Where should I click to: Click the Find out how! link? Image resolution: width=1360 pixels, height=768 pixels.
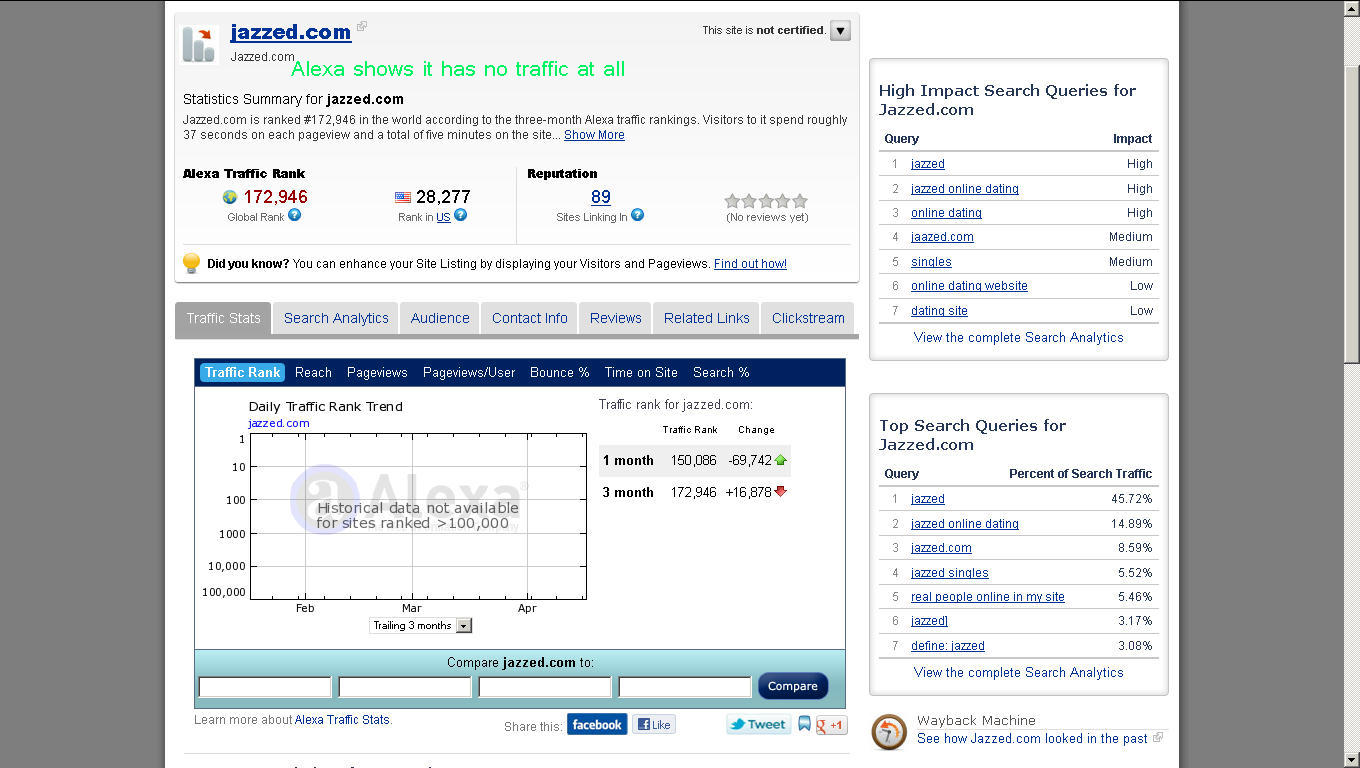(x=750, y=264)
